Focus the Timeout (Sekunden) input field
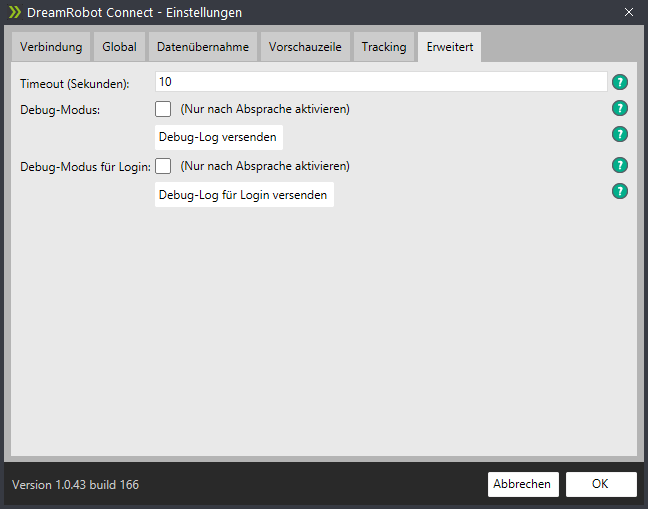Image resolution: width=648 pixels, height=509 pixels. click(x=381, y=82)
